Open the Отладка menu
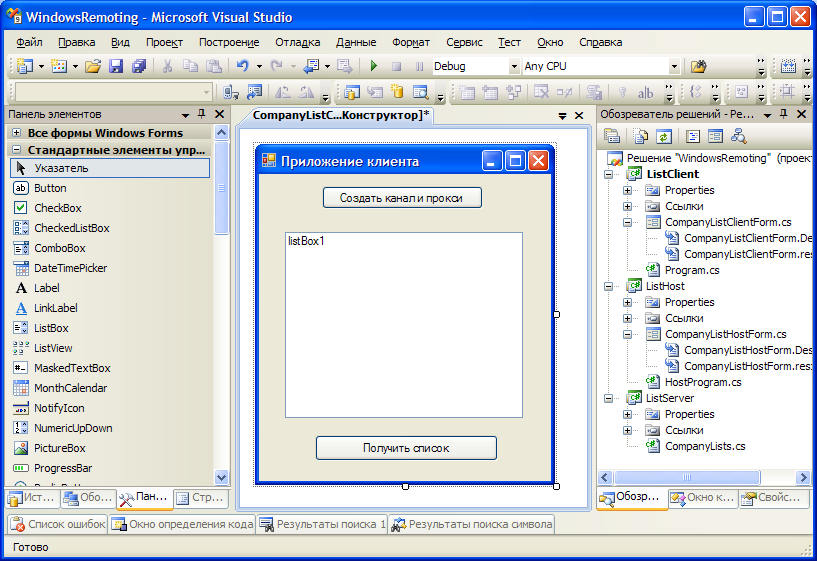This screenshot has width=817, height=561. 298,42
